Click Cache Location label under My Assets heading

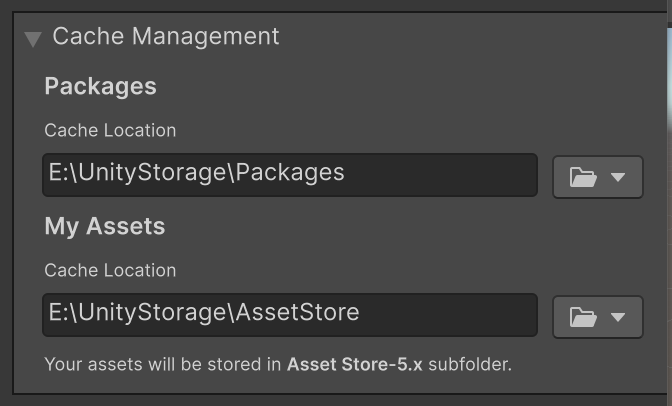[110, 270]
